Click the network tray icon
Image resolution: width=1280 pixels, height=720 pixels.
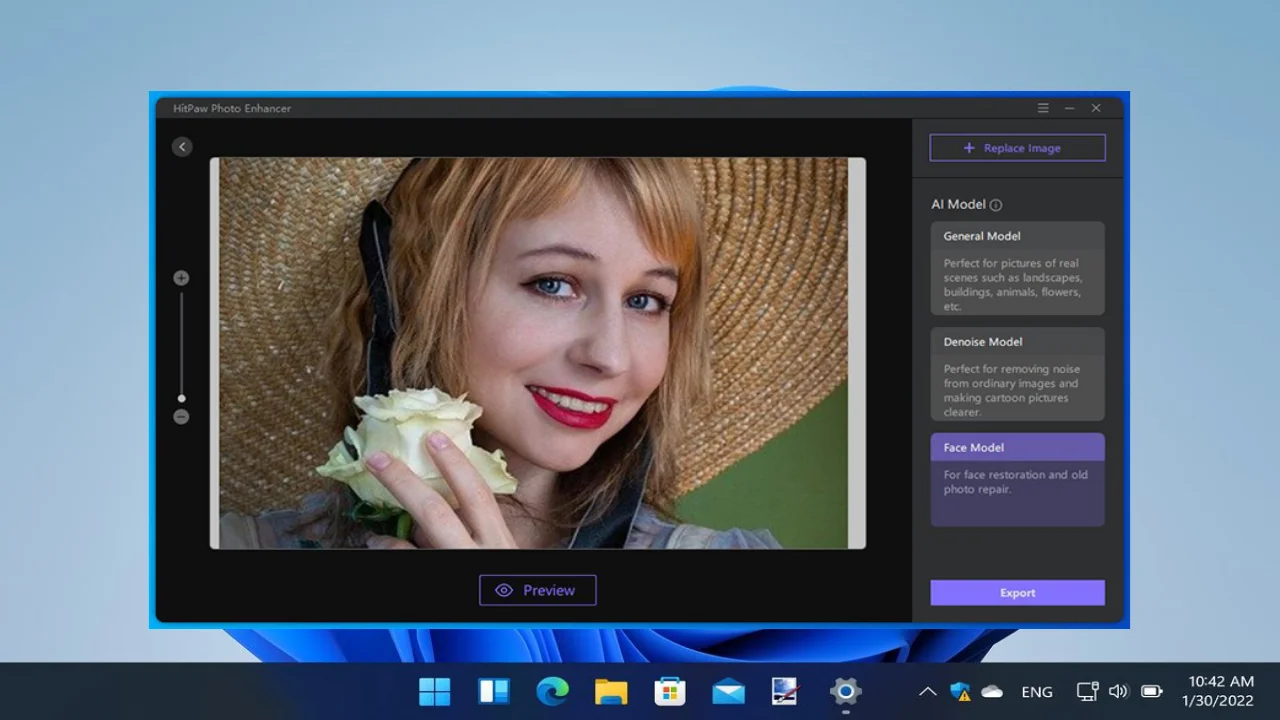[x=1087, y=691]
